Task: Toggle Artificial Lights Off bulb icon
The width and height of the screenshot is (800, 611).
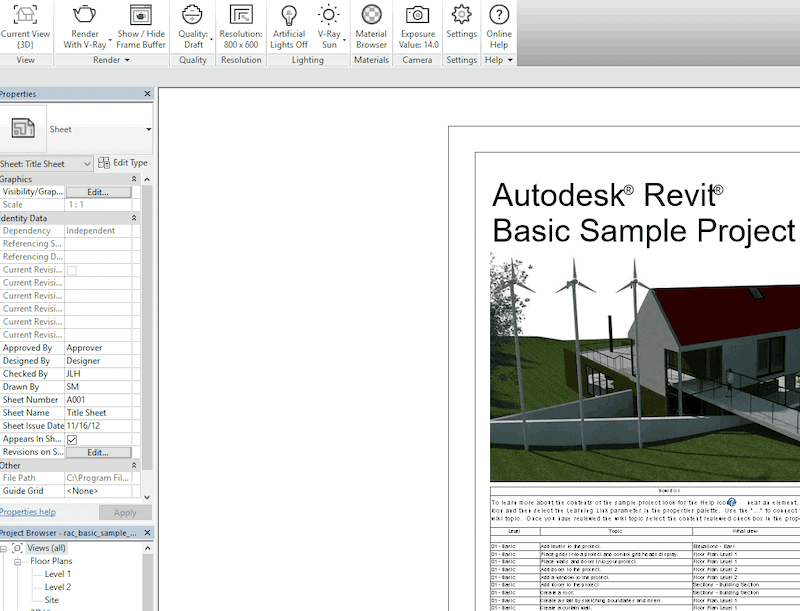Action: [x=289, y=15]
